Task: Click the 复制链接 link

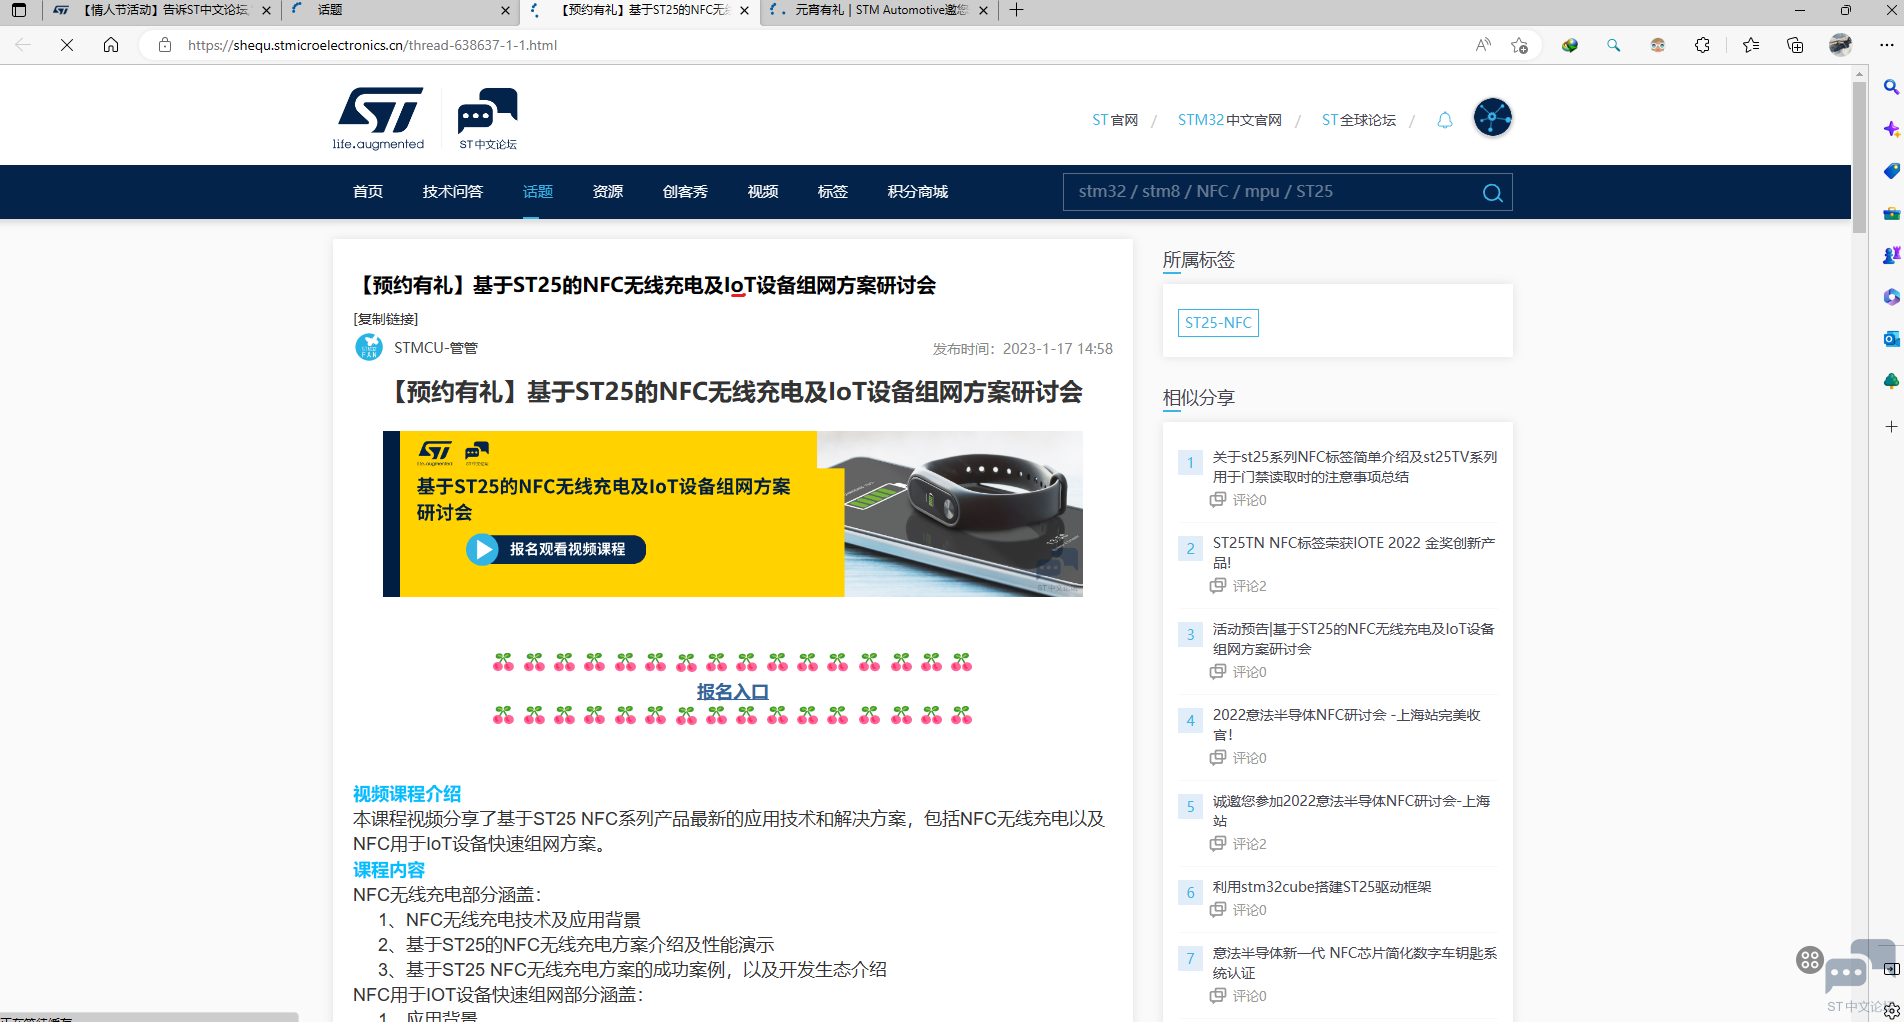Action: click(386, 319)
